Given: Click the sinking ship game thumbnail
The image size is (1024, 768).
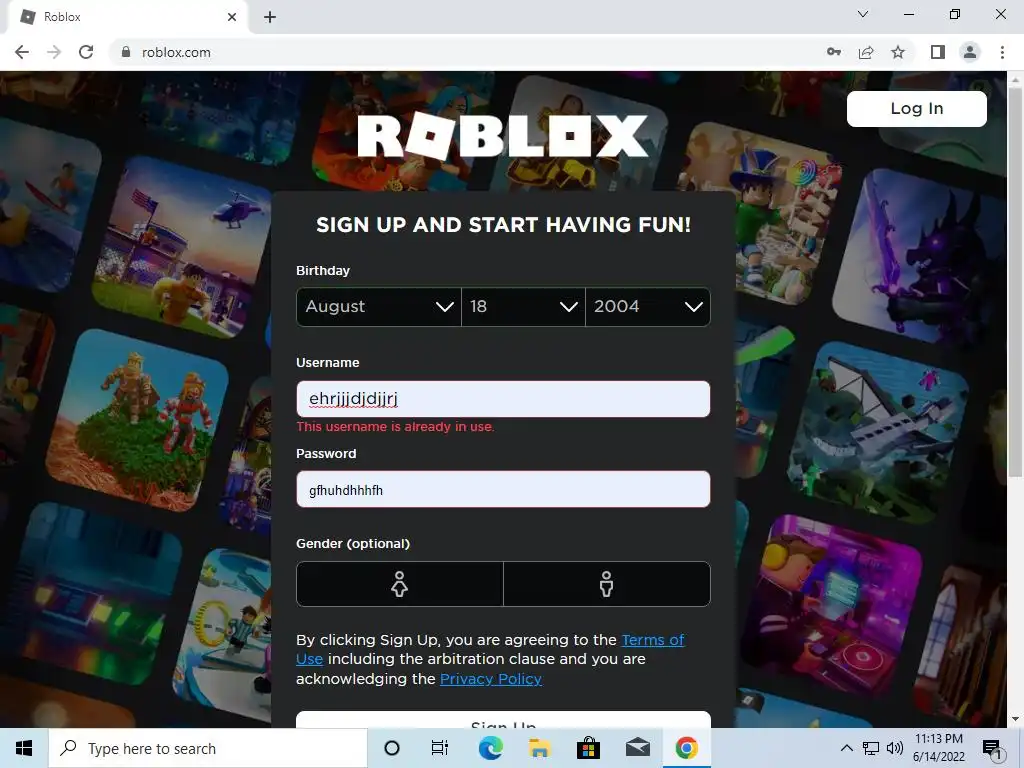Looking at the screenshot, I should pos(877,432).
